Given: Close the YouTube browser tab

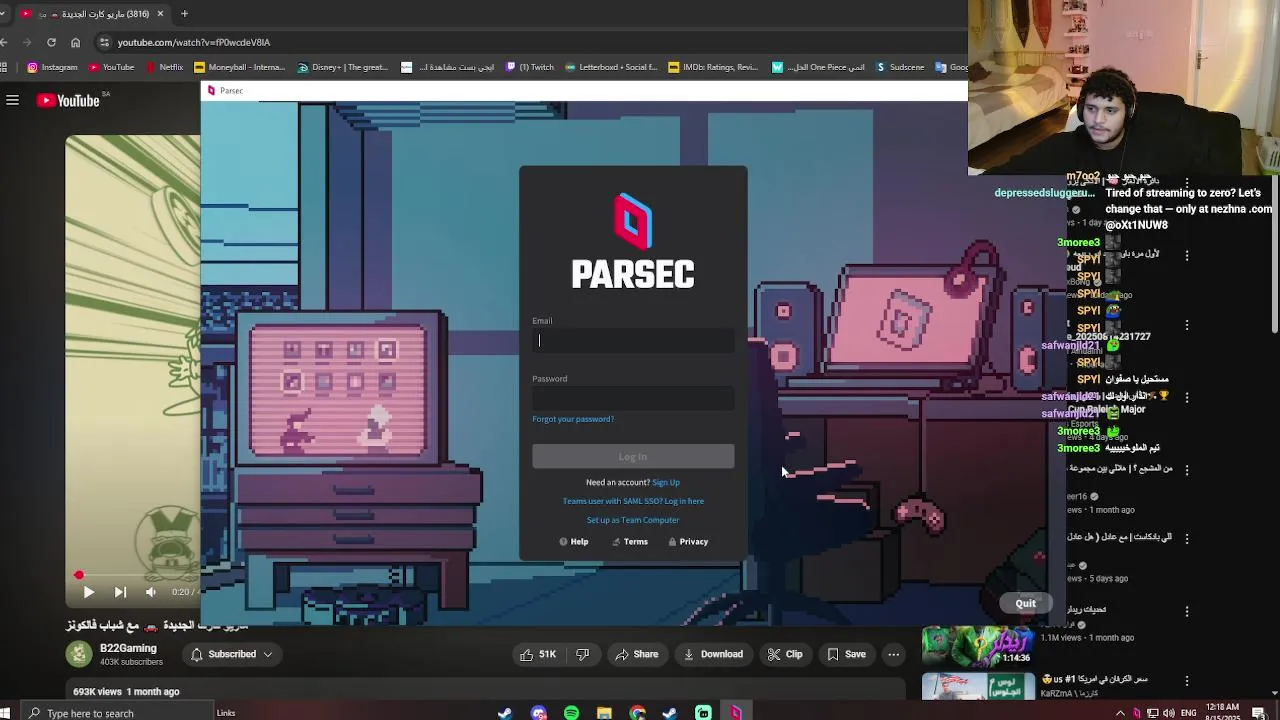Looking at the screenshot, I should (160, 14).
